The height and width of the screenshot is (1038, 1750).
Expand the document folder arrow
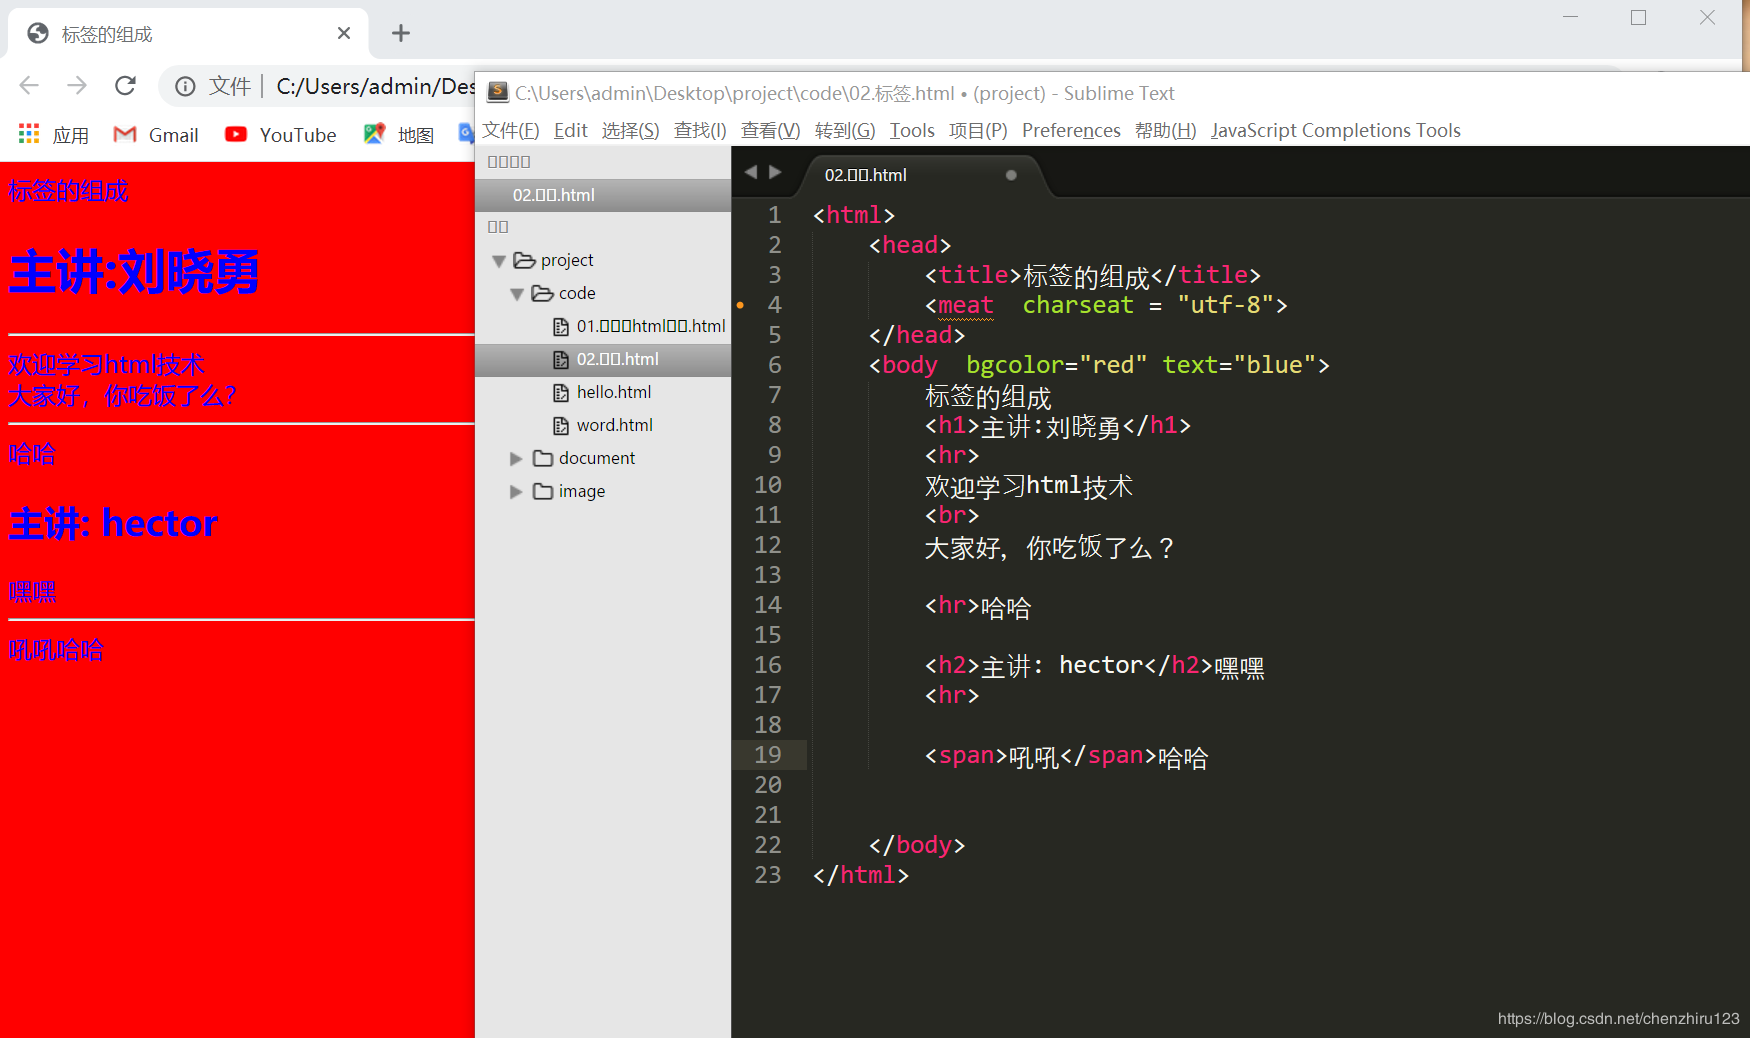pyautogui.click(x=516, y=459)
